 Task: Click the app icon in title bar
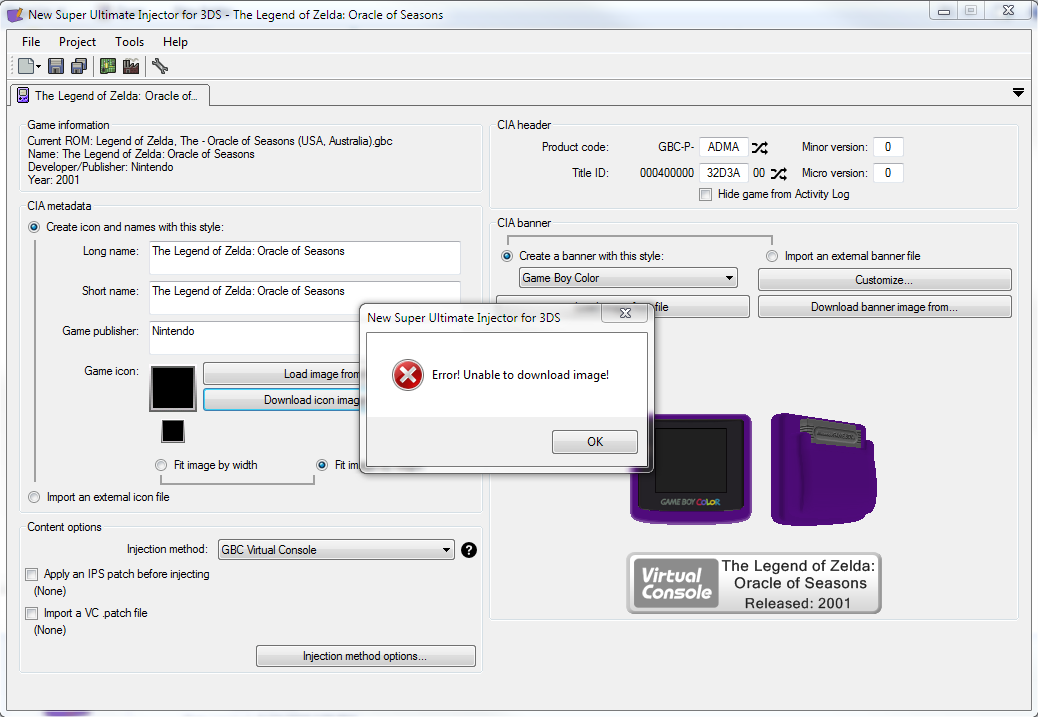coord(15,14)
